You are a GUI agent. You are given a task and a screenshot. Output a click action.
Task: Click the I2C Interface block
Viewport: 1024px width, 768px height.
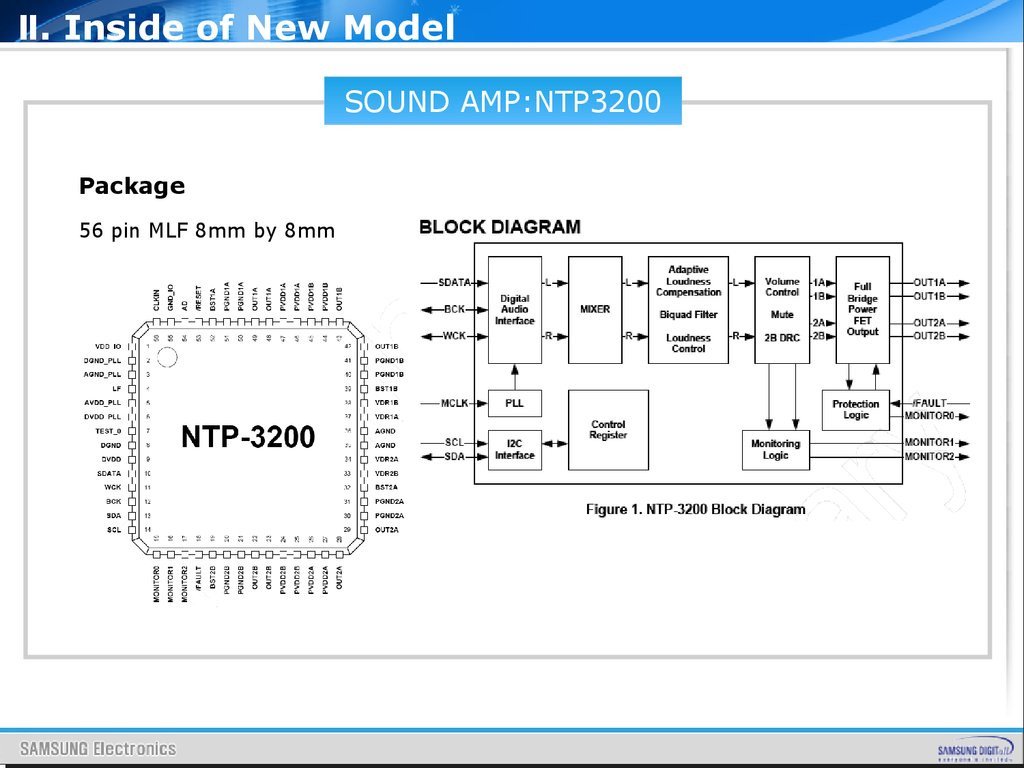click(x=514, y=449)
